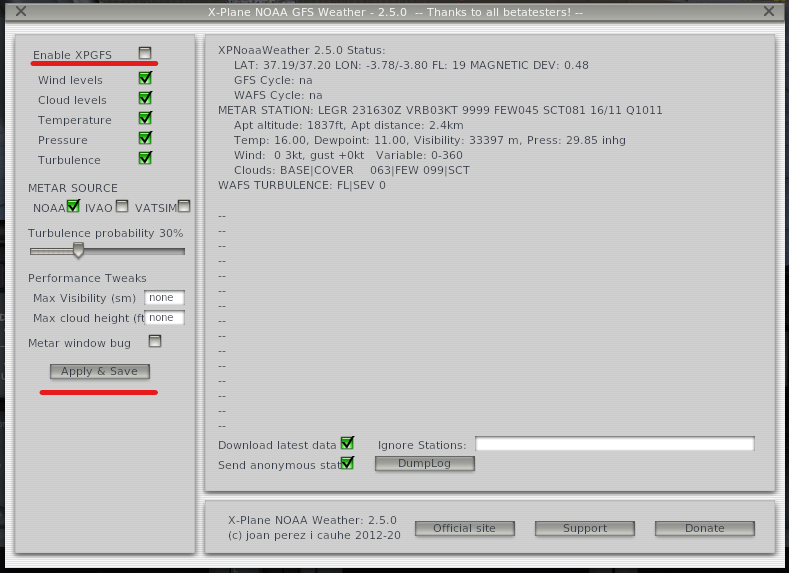Uncheck the Turbulence option
Viewport: 789px width, 573px height.
click(x=145, y=158)
